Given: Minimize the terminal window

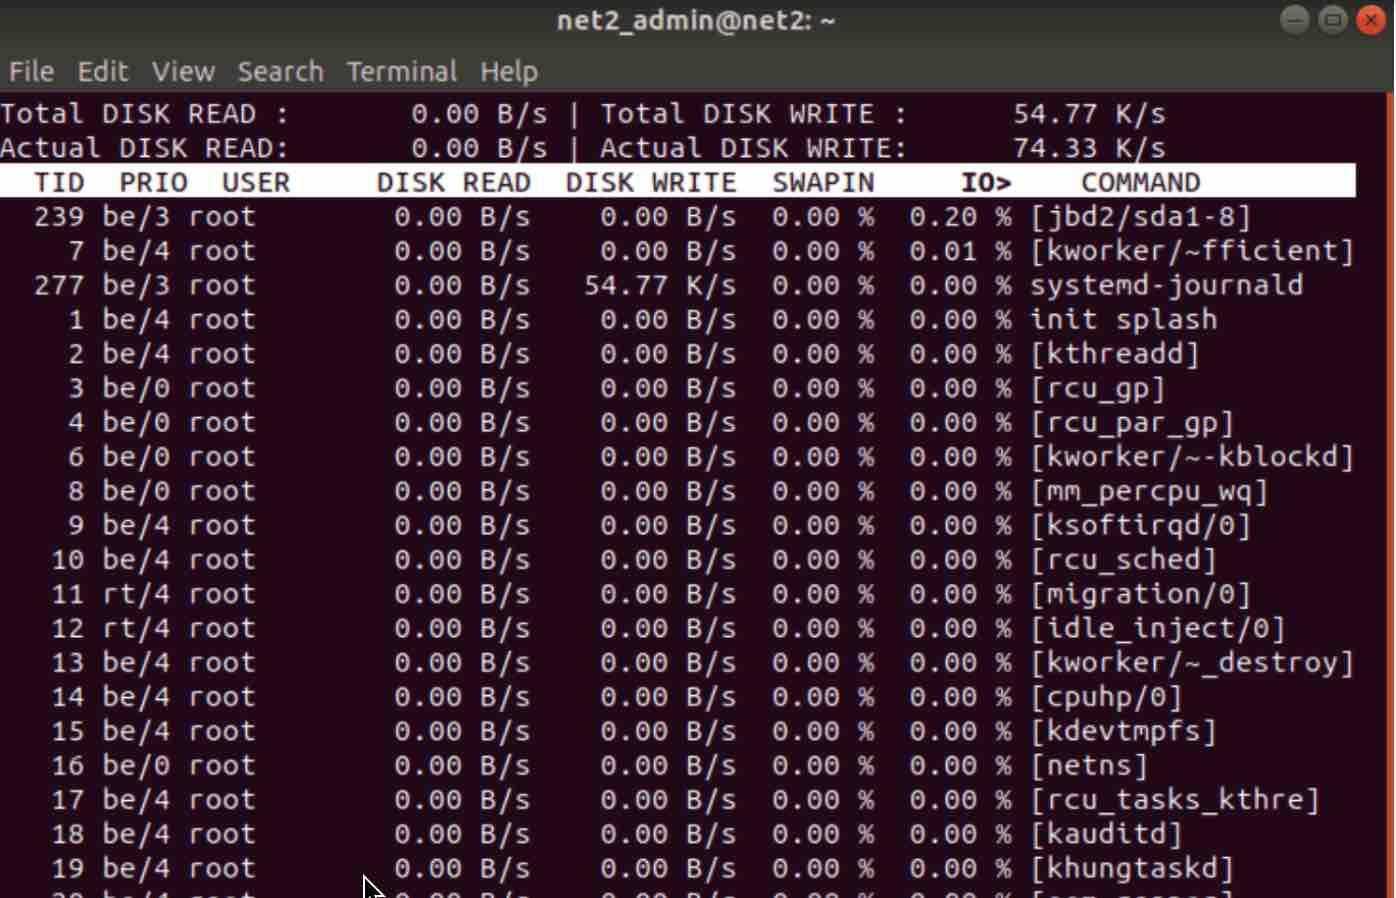Looking at the screenshot, I should tap(1294, 20).
